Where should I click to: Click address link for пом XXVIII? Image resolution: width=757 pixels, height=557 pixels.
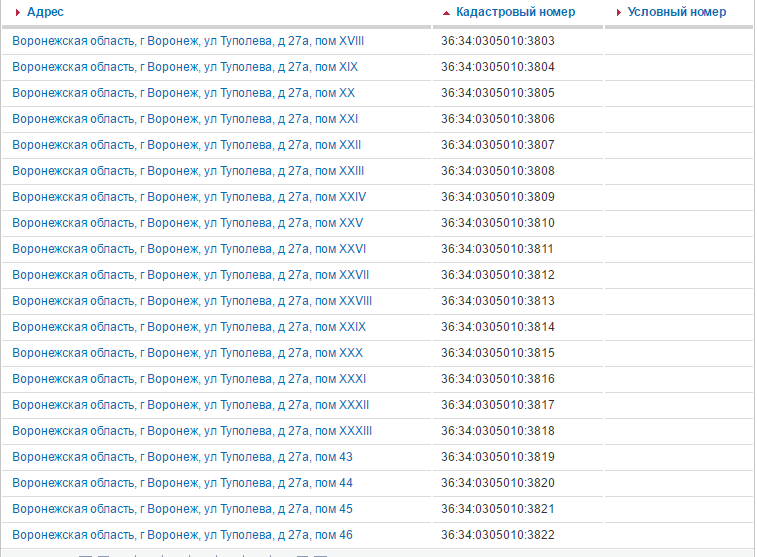point(192,301)
